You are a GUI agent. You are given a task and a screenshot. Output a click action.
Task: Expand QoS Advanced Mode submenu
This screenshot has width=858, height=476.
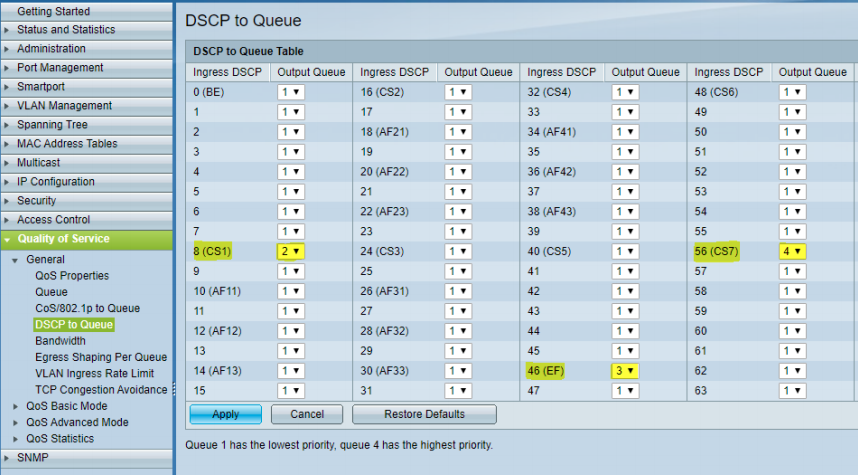pos(15,423)
